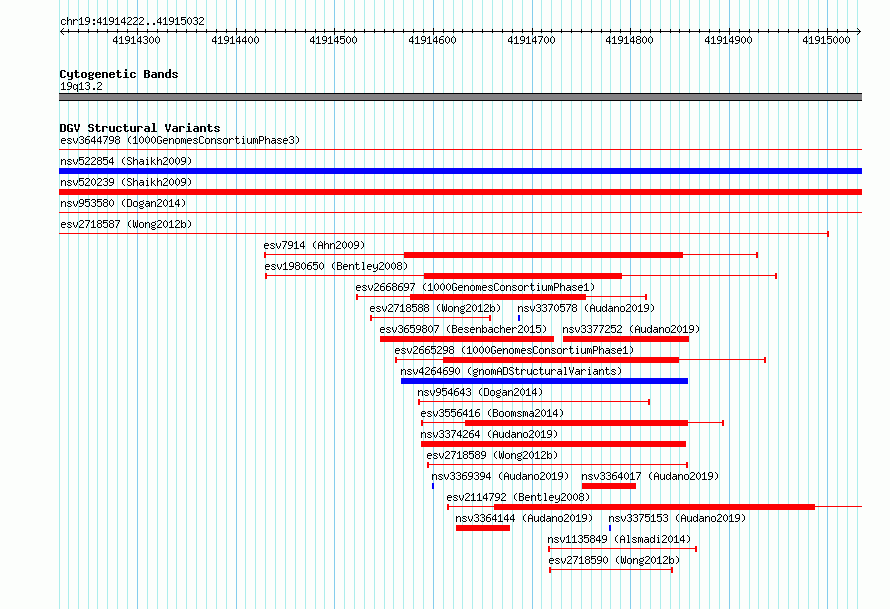Viewport: 890px width, 609px height.
Task: Open the esv2114792 (Bentley2008) label
Action: 518,497
